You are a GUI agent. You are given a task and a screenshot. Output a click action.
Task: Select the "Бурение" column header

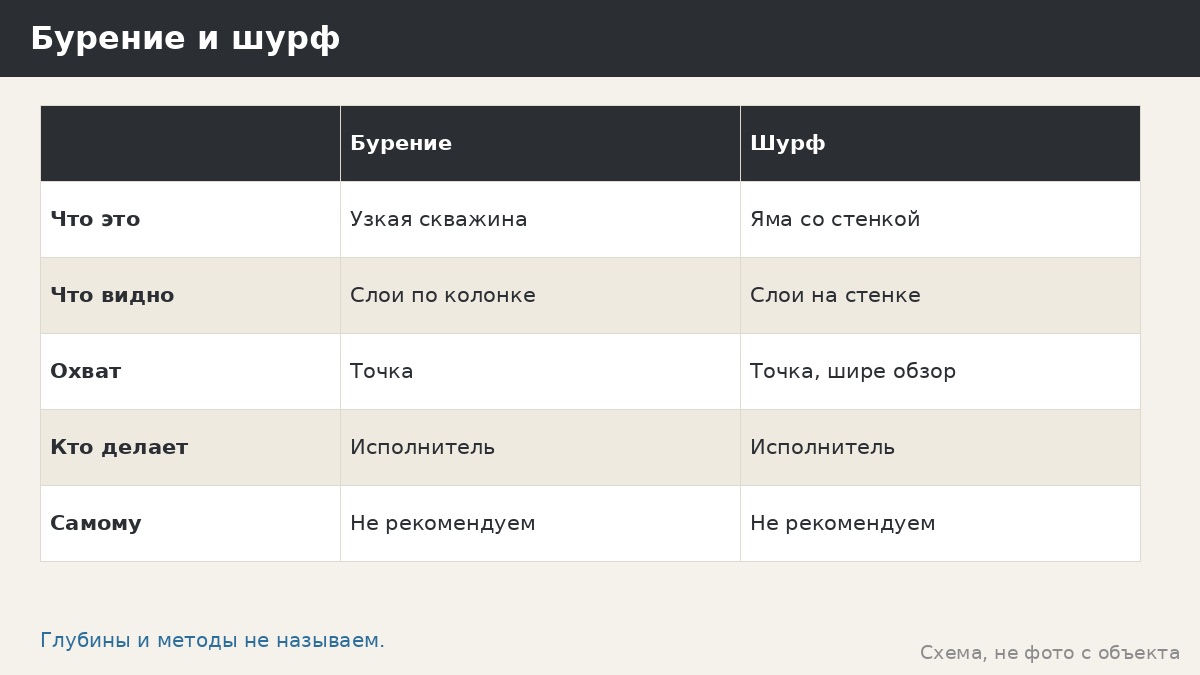coord(540,143)
